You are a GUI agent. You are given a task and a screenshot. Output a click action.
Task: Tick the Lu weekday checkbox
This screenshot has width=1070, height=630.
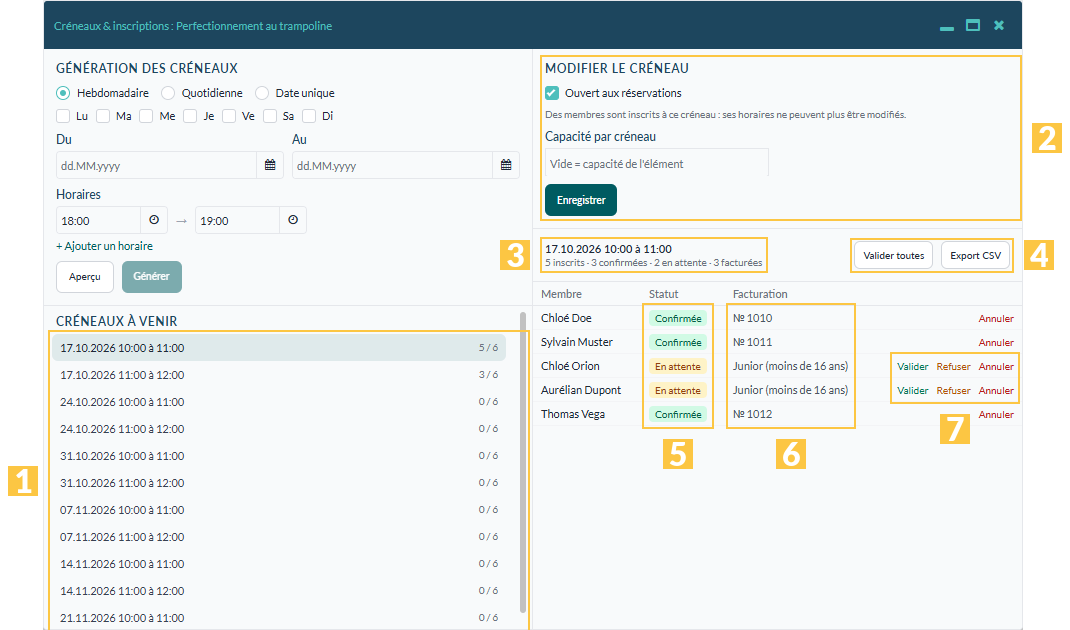(63, 116)
